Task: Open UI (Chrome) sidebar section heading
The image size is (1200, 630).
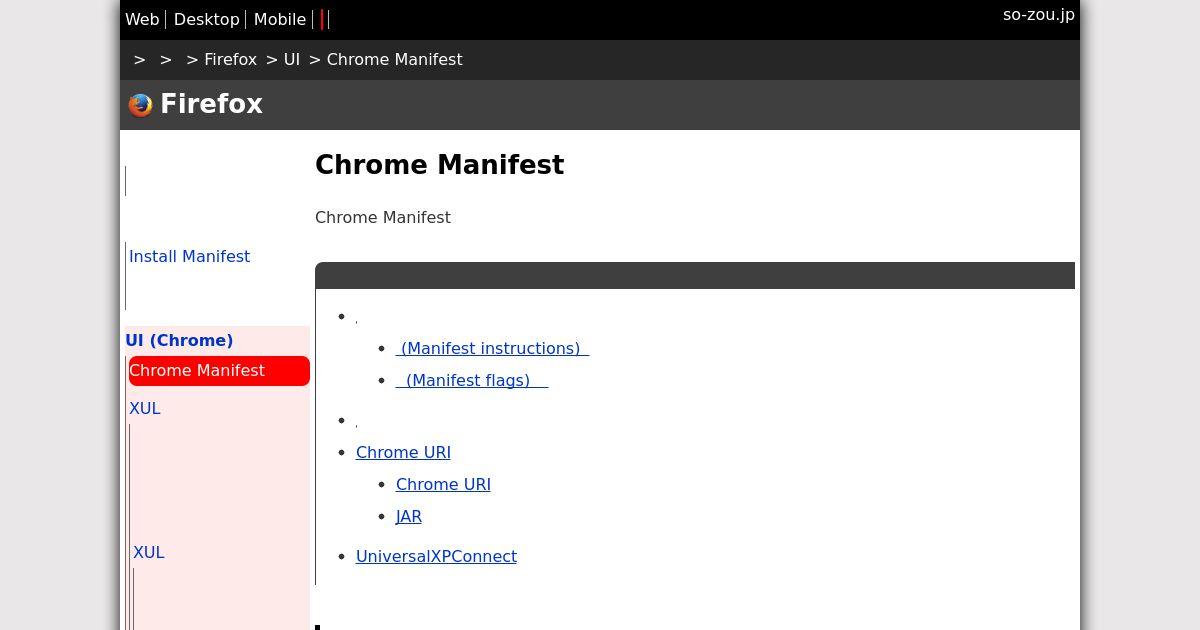Action: click(x=179, y=340)
